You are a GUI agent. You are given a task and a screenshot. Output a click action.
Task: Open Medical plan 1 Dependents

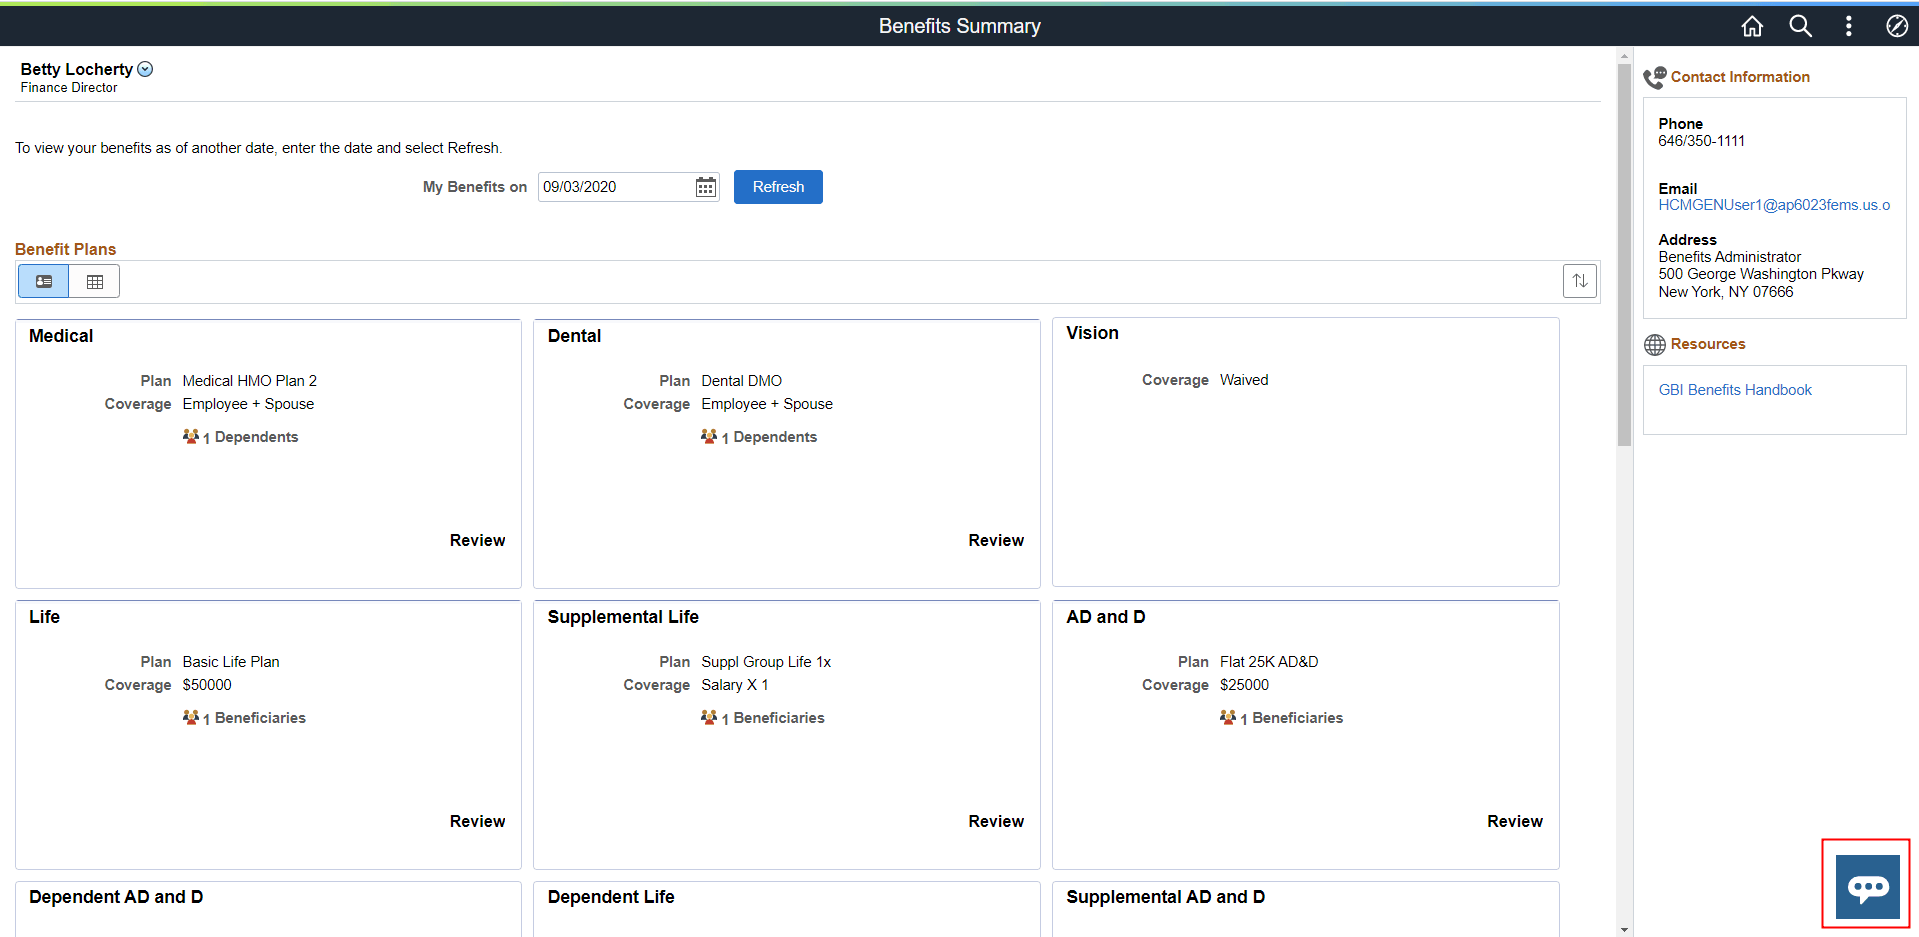tap(250, 437)
